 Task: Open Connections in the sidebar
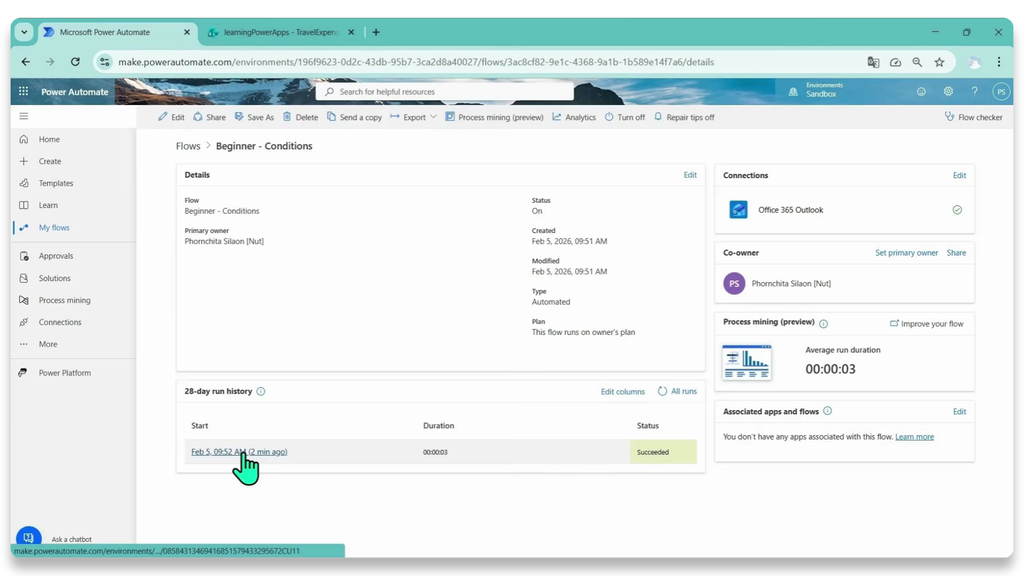[59, 322]
